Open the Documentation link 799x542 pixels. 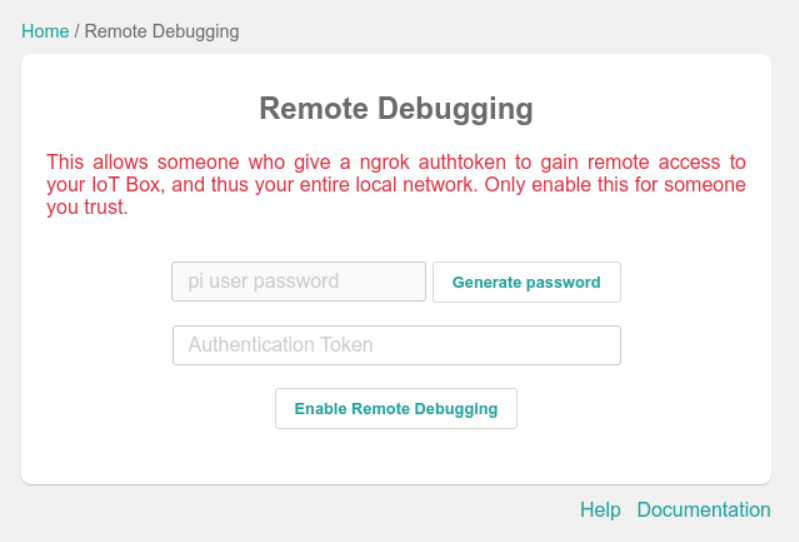coord(703,510)
